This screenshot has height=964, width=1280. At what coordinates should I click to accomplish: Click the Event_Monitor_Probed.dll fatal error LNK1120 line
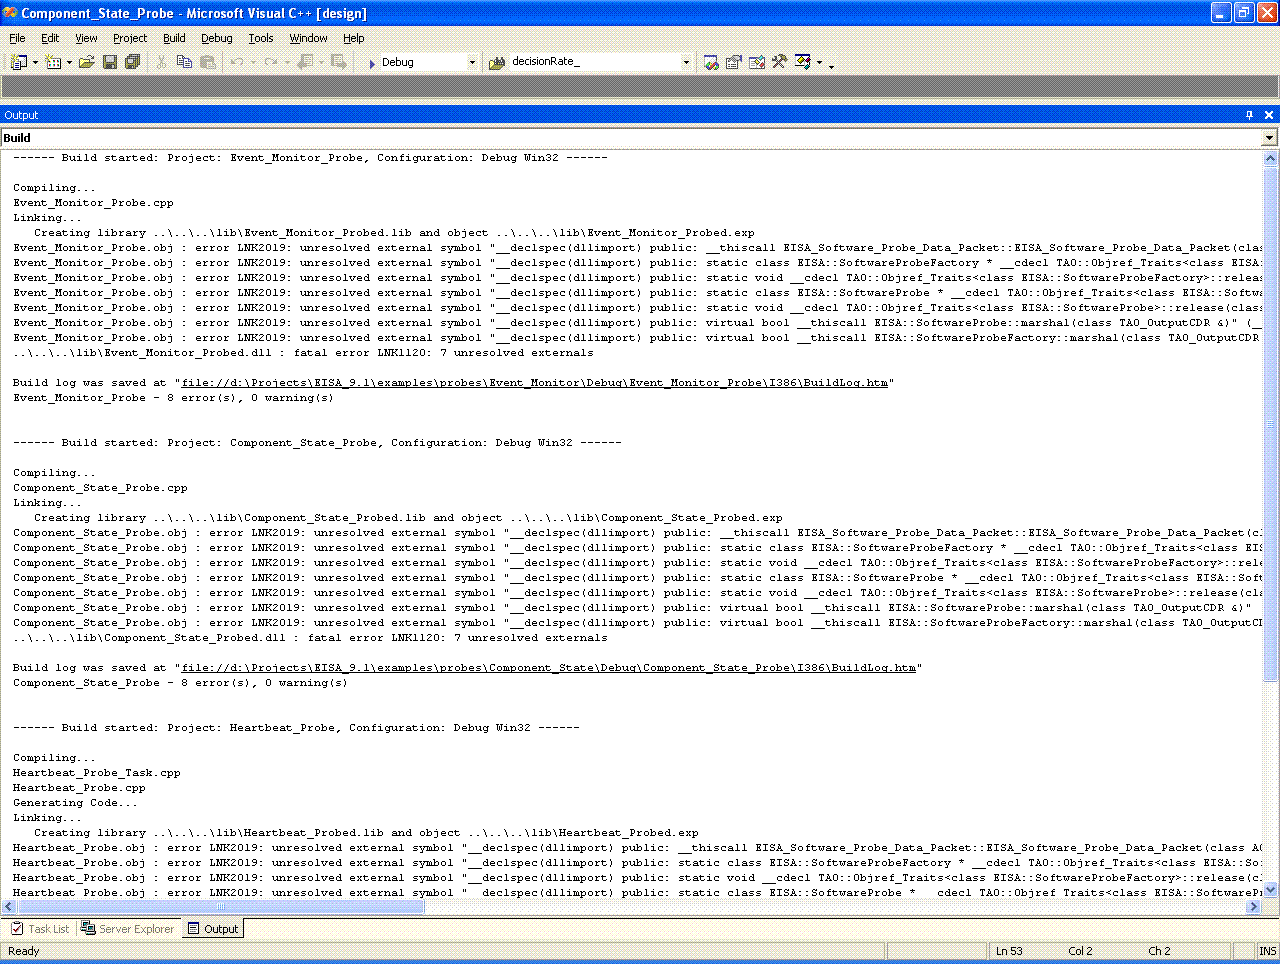click(x=303, y=353)
